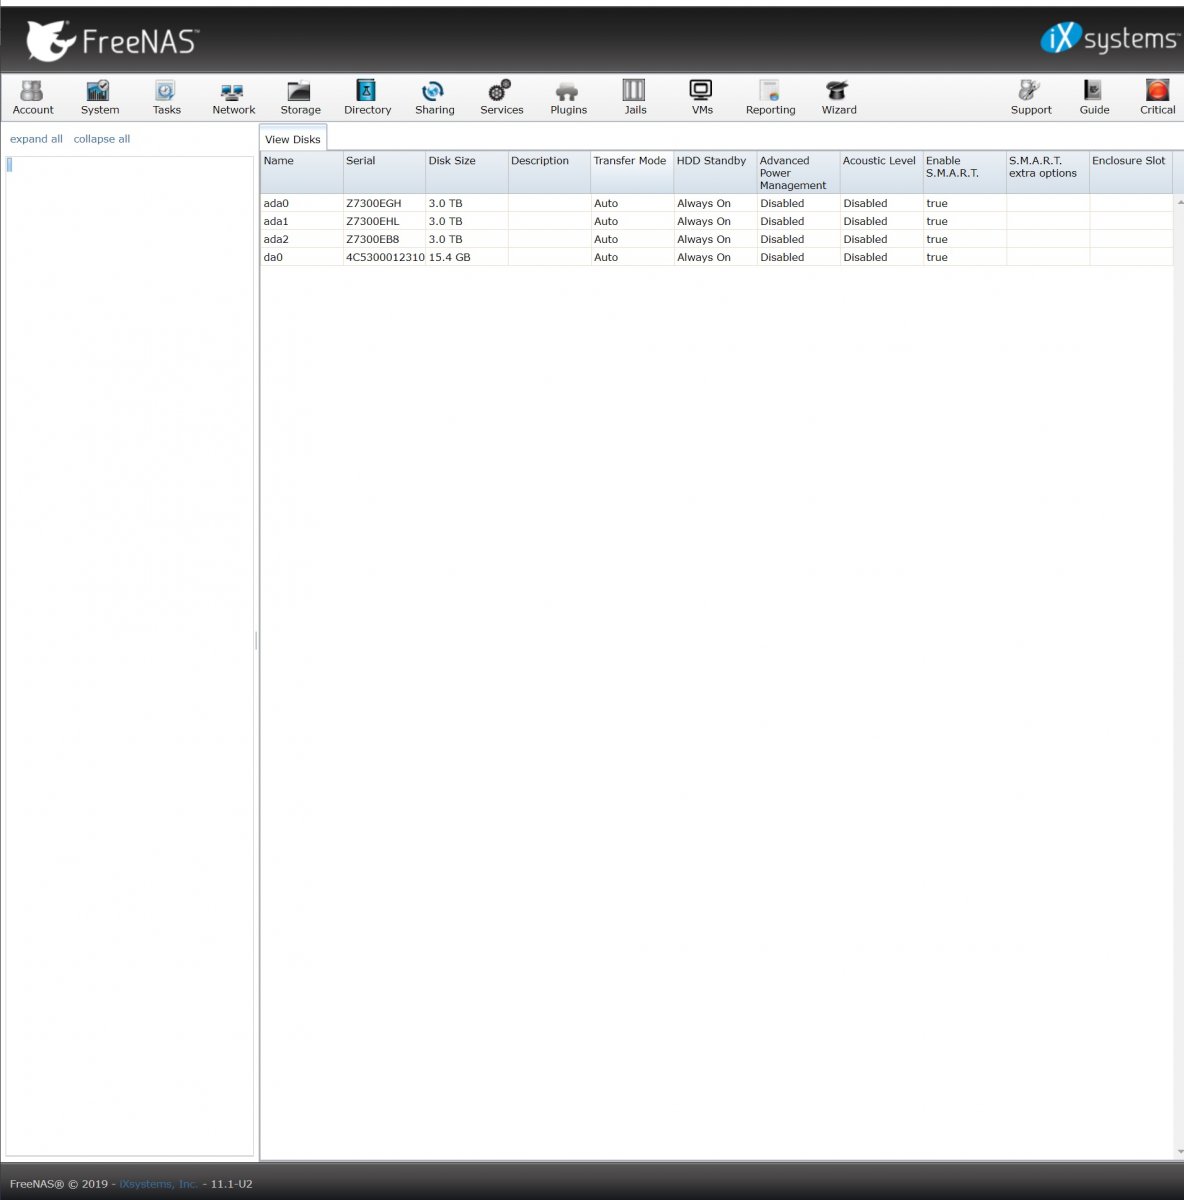Screen dimensions: 1184x1200
Task: Sort by the Acoustic Level column header
Action: (881, 172)
